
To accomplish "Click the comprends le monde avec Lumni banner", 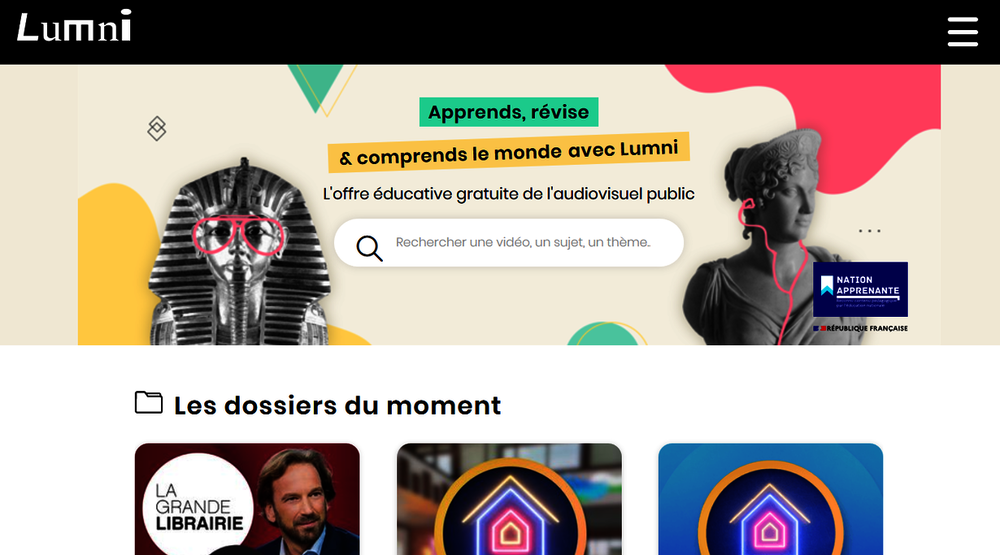I will [x=508, y=152].
